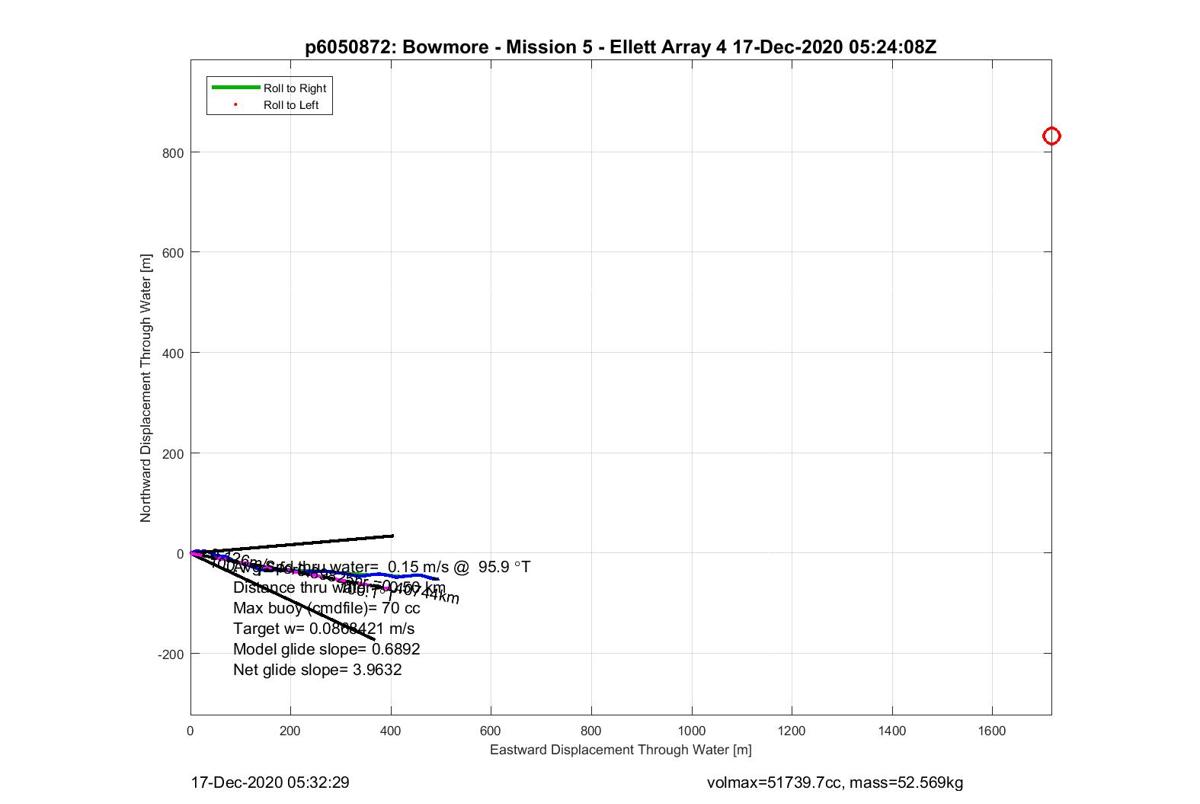Screen dimensions: 1200x804
Task: Click the 'Max buoy (cmdfile)= 70 cc' annotation
Action: coord(326,608)
